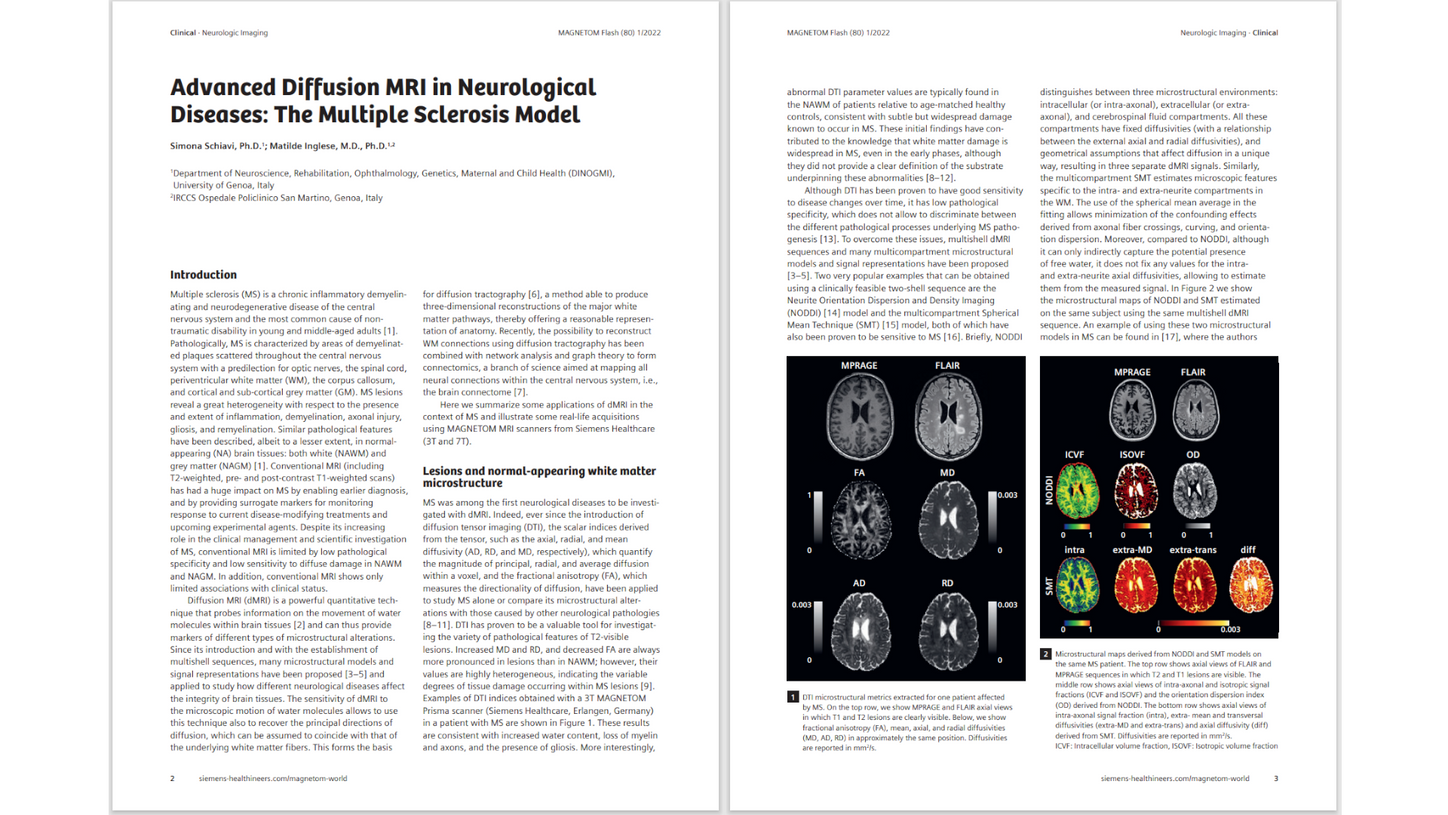Click the grayscale color bar beside the FA map
The height and width of the screenshot is (815, 1448).
point(818,517)
